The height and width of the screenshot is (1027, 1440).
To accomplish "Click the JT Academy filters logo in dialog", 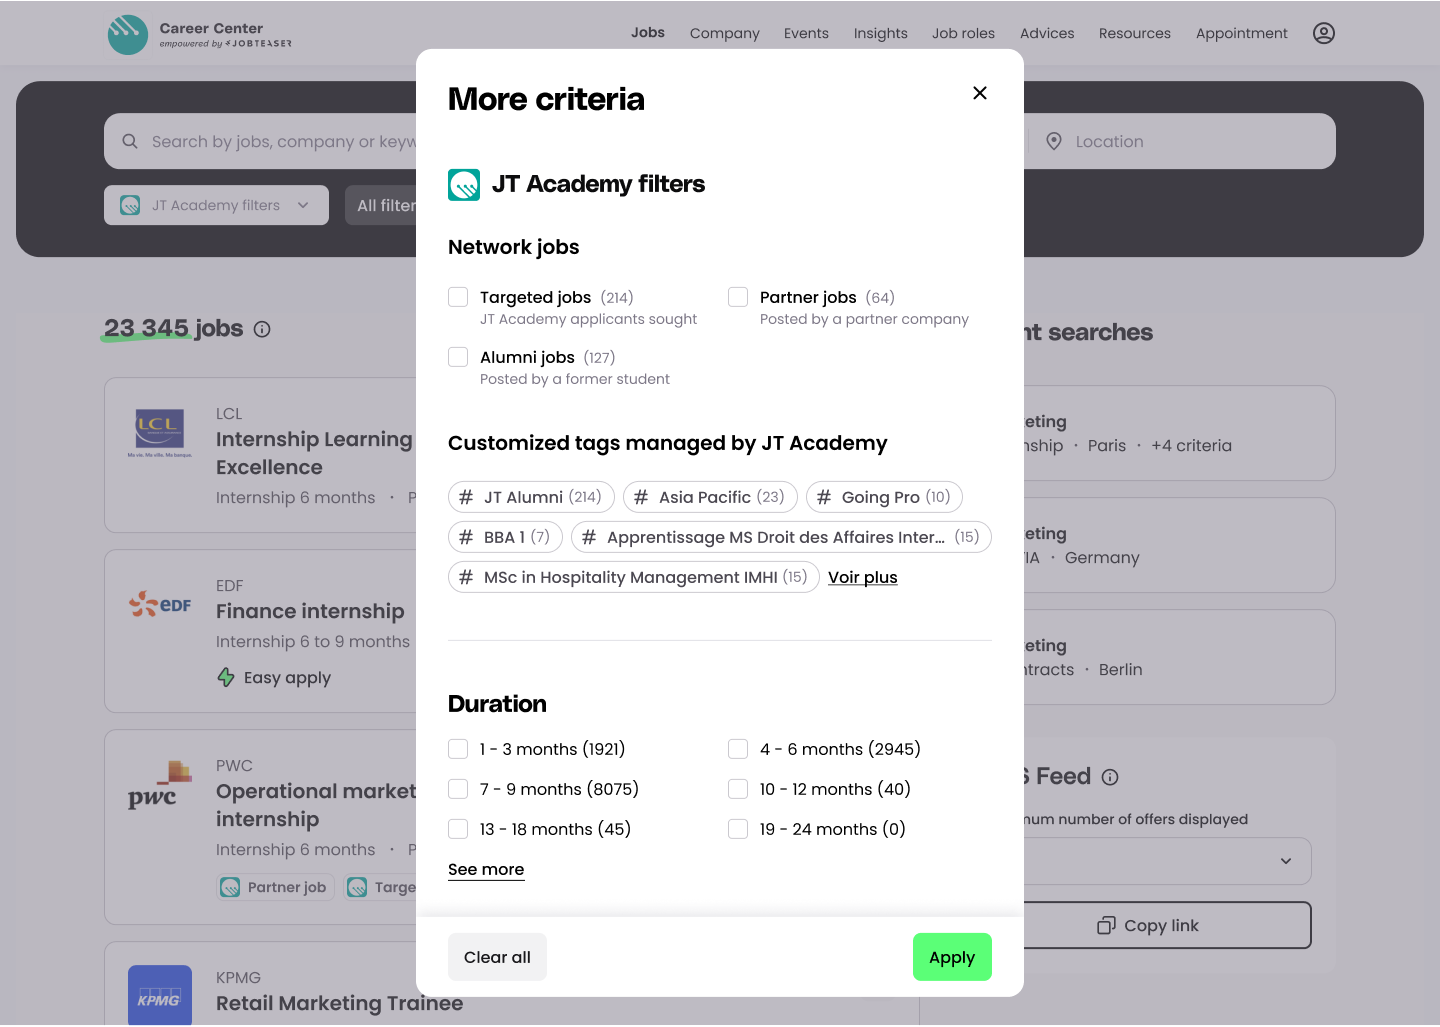I will (464, 185).
